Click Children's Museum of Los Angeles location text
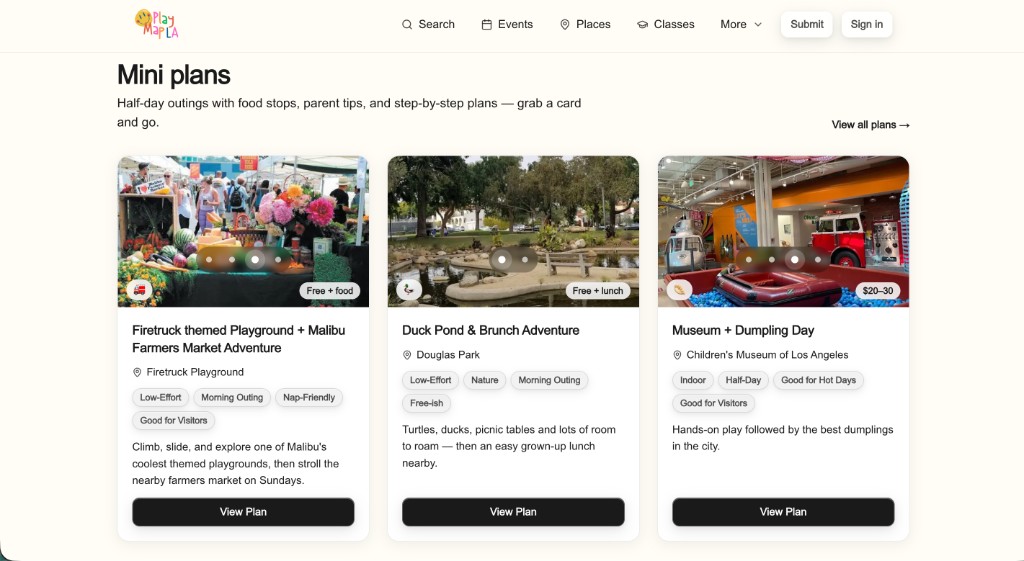 [x=767, y=355]
